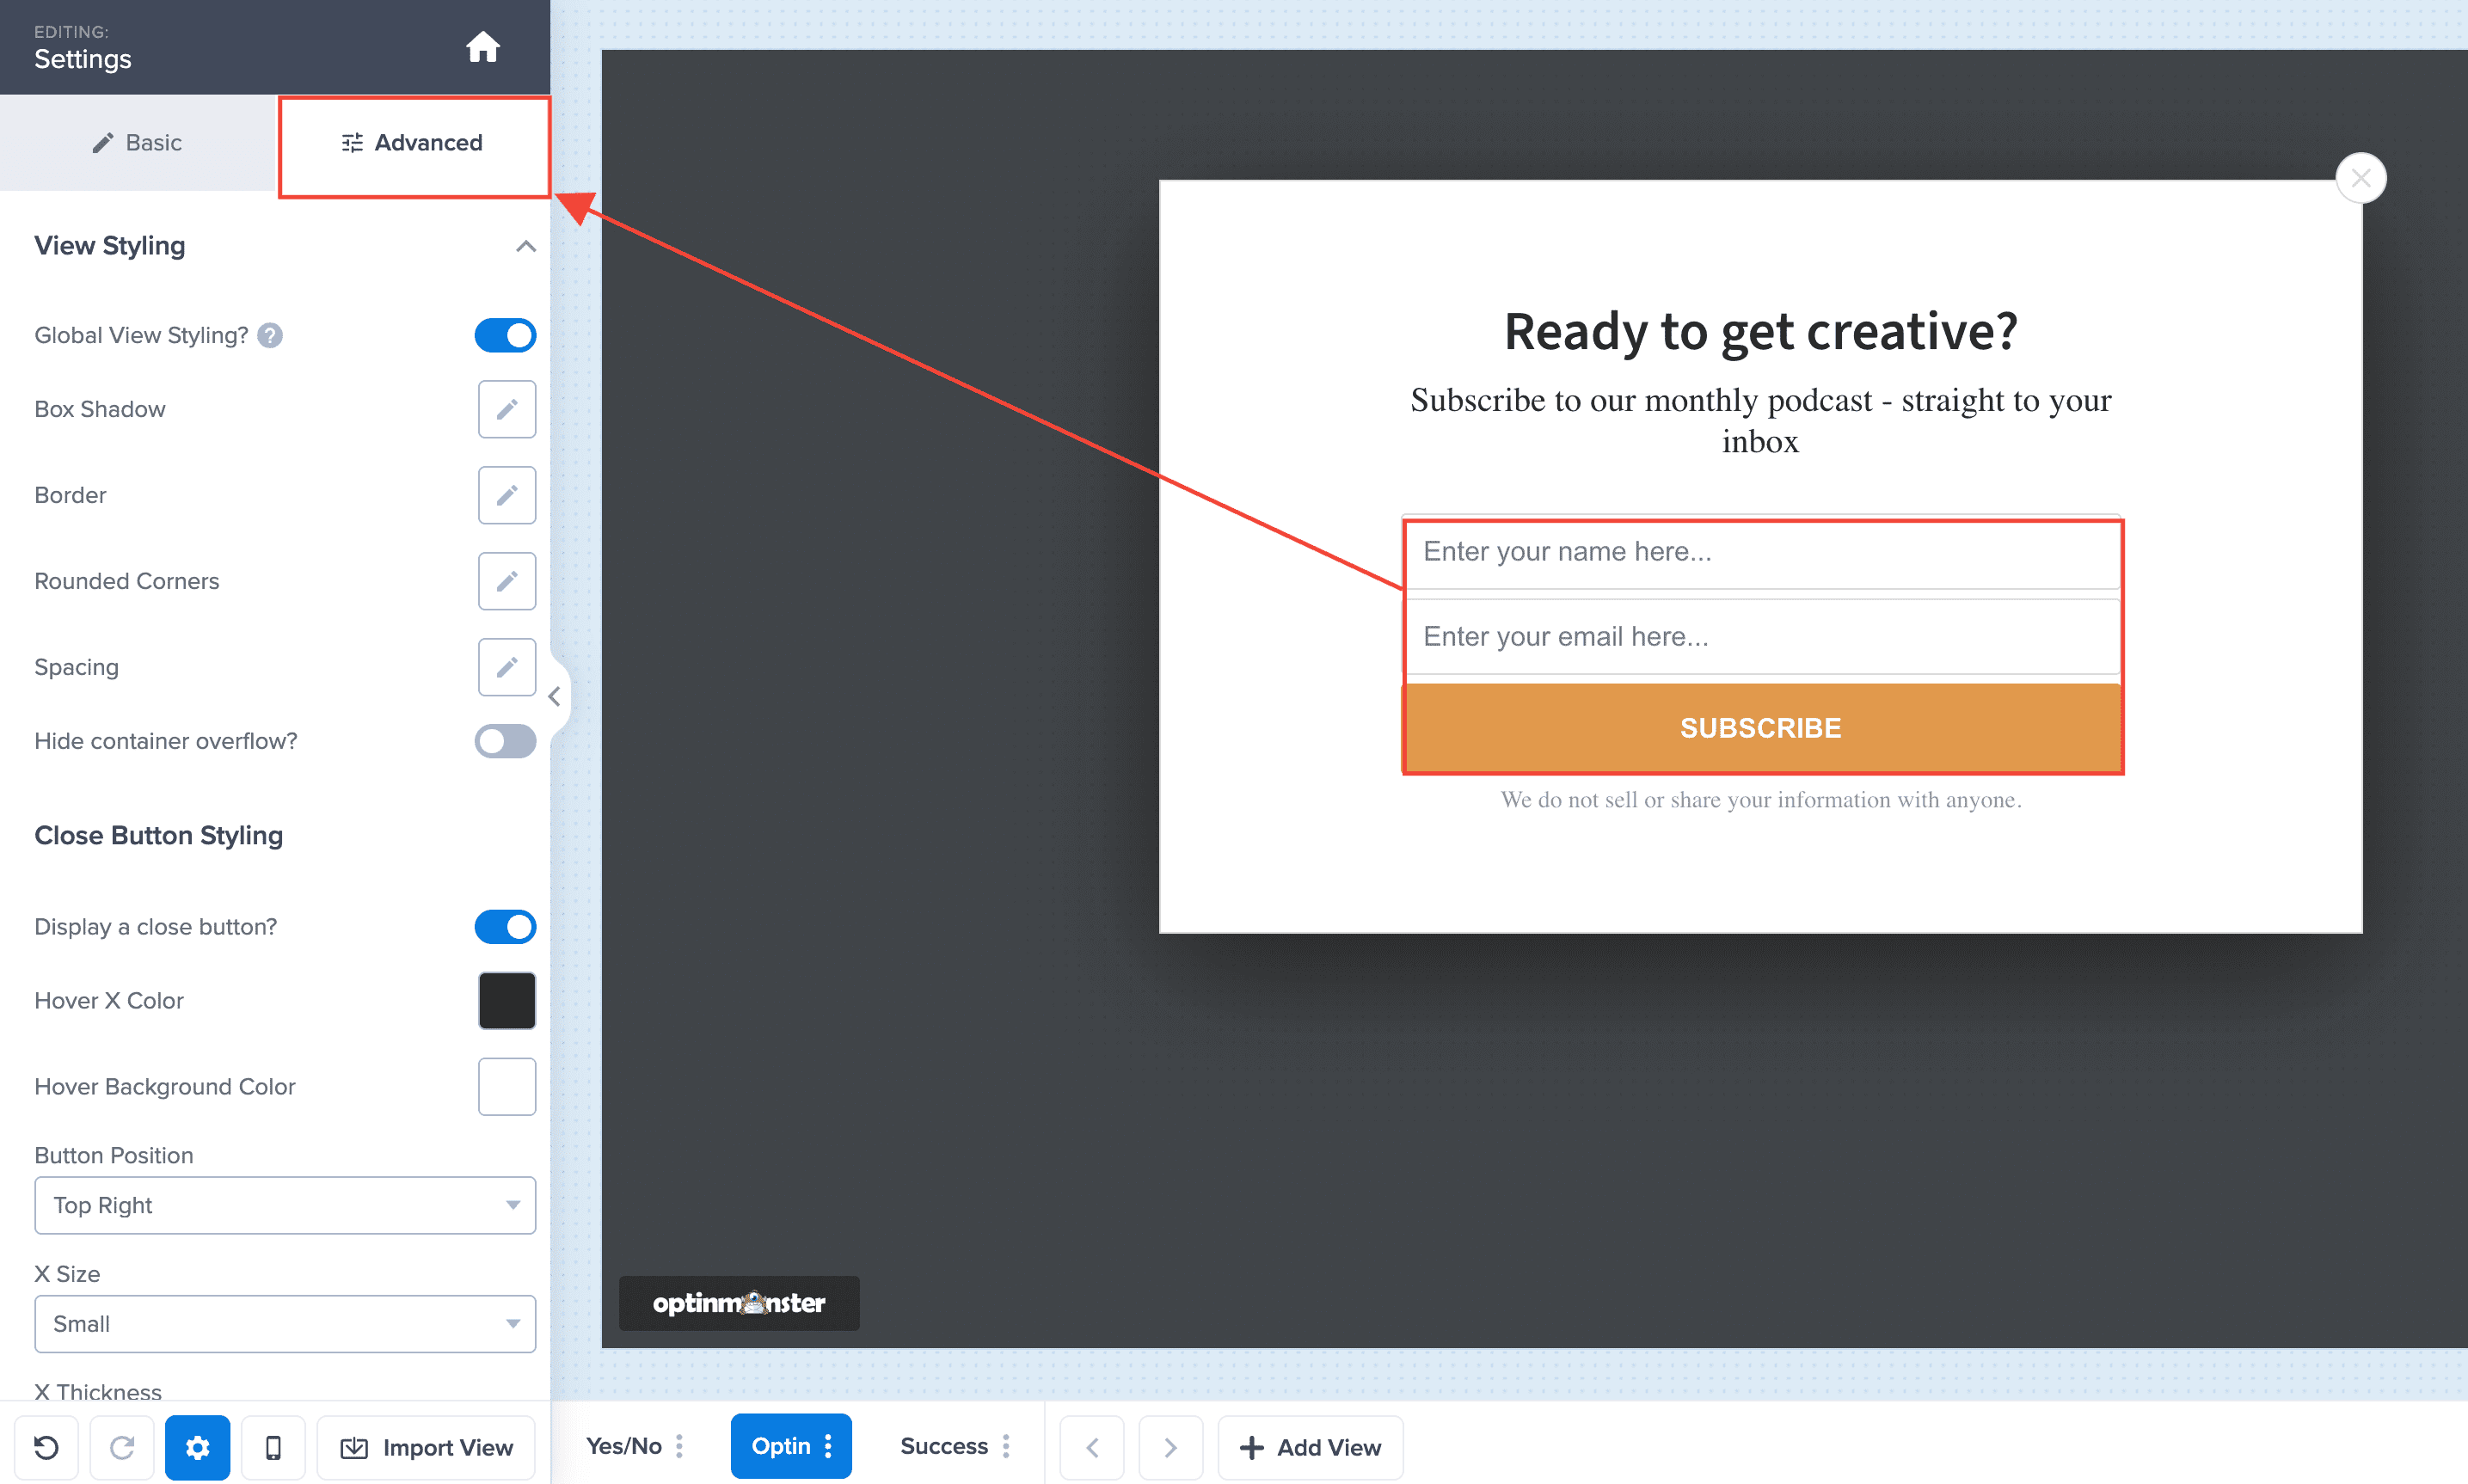Disable Global View Styling
The image size is (2468, 1484).
click(505, 335)
